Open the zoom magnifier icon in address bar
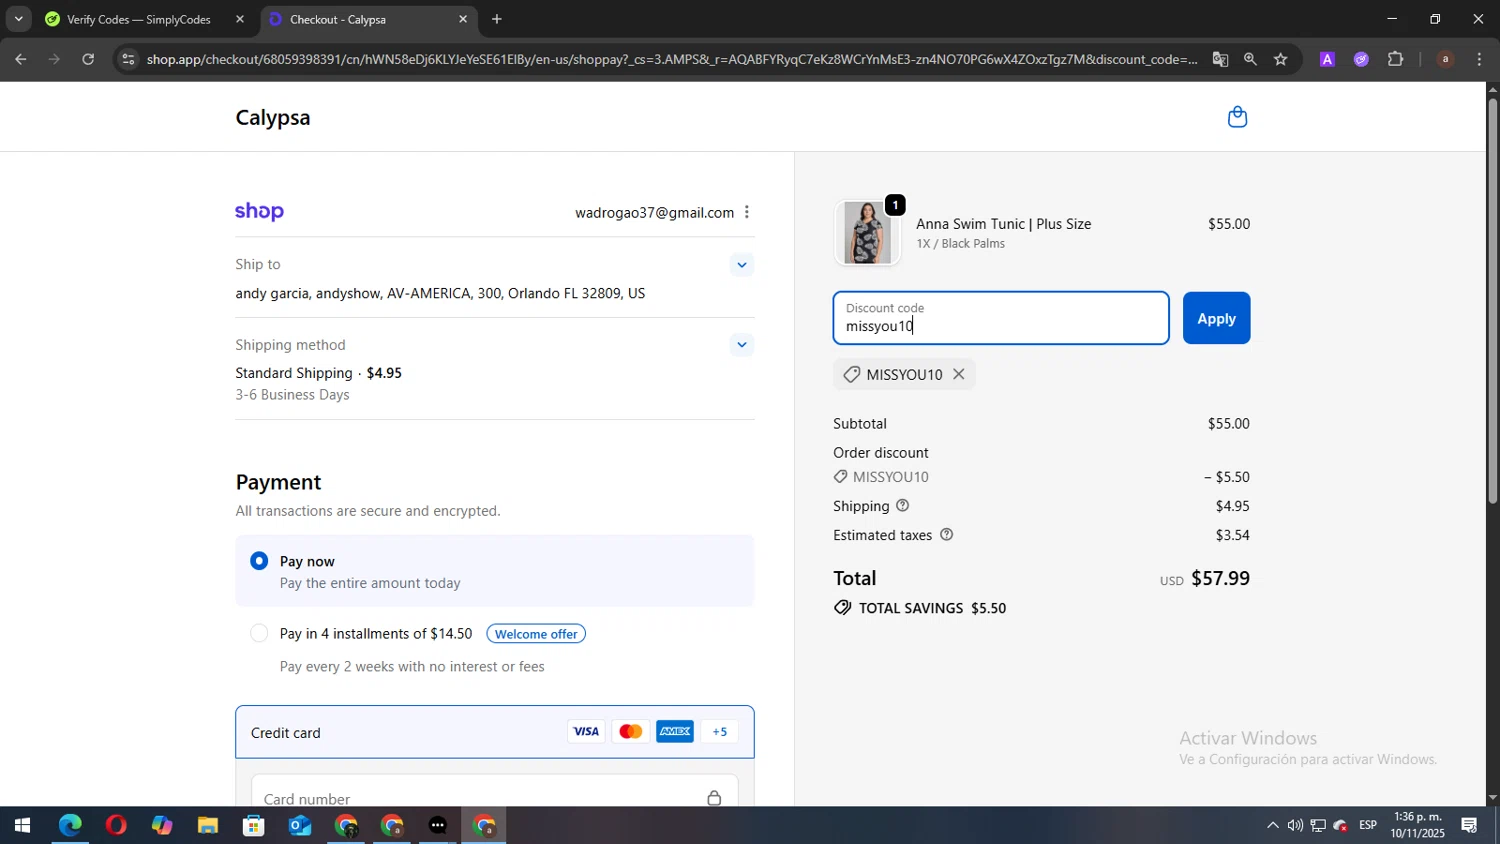 1250,59
